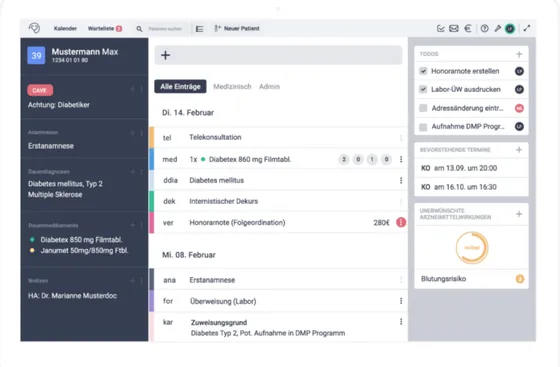Open the Erstanamnese entry in sidebar

[x=51, y=146]
